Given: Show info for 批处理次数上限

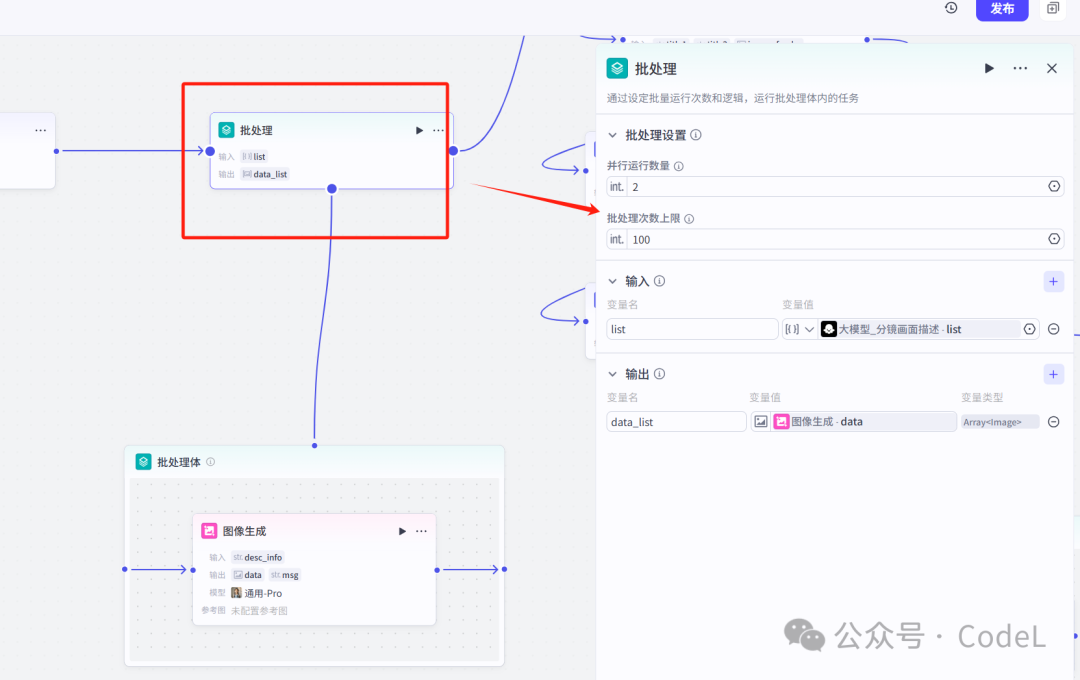Looking at the screenshot, I should (x=689, y=218).
